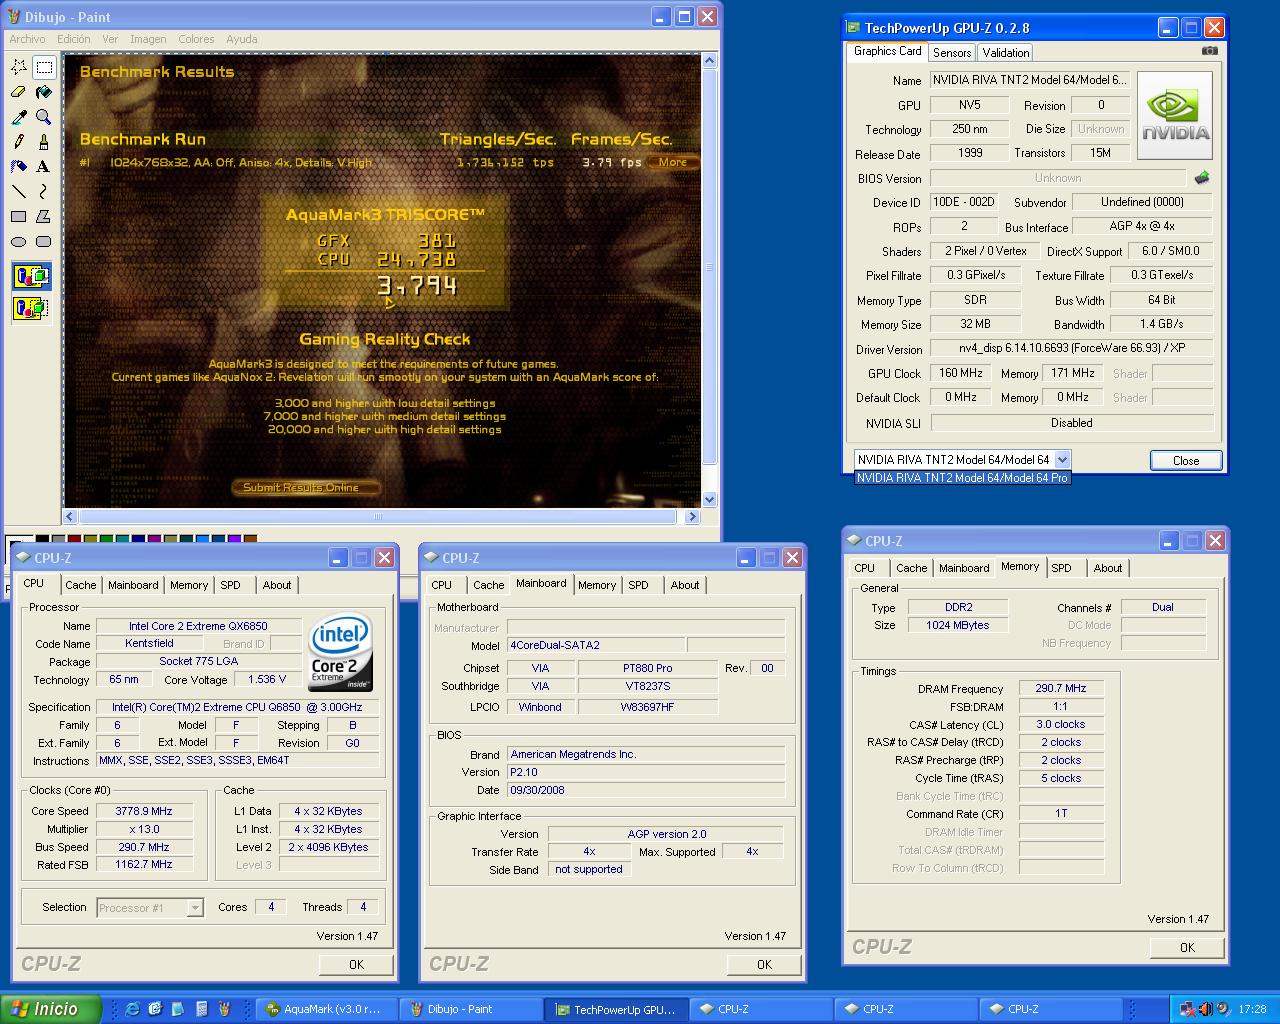
Task: Switch to the Sensors tab in GPU-Z
Action: (x=952, y=53)
